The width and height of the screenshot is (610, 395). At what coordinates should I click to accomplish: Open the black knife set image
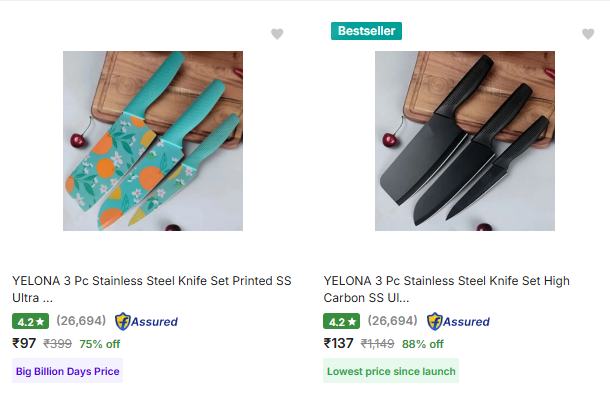[465, 141]
